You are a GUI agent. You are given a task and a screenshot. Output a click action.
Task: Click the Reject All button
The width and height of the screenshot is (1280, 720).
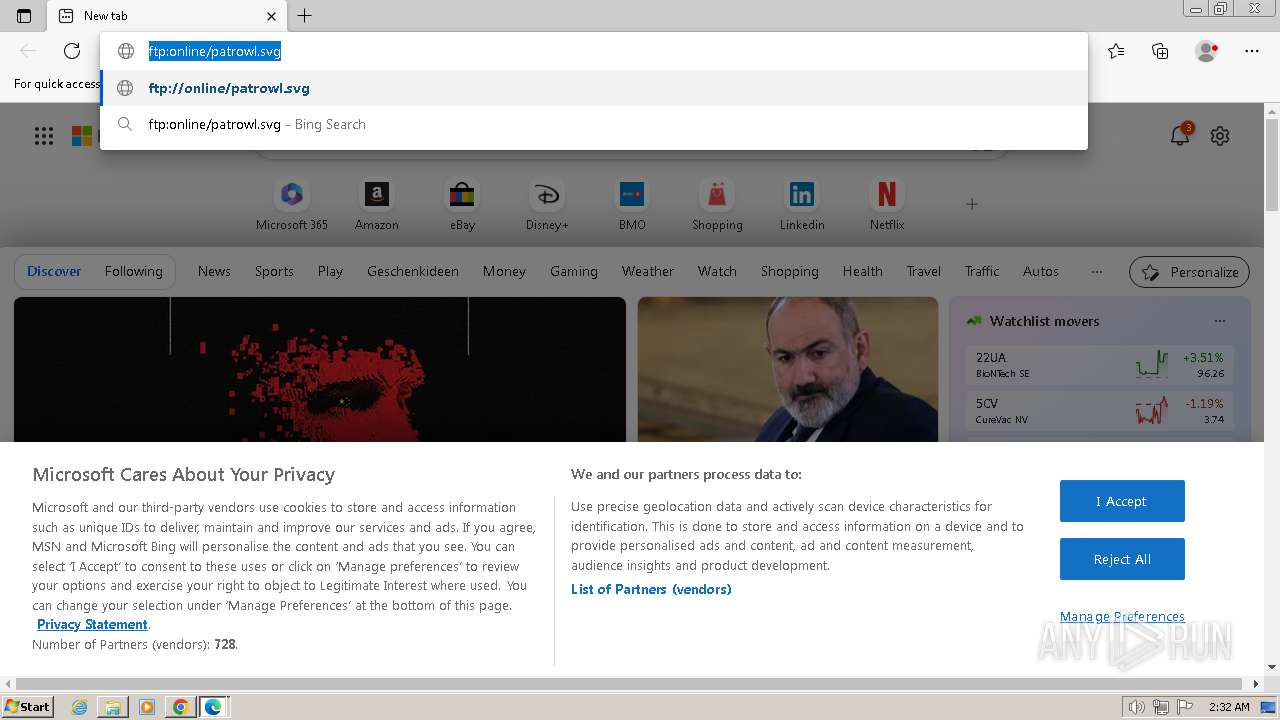click(1122, 559)
